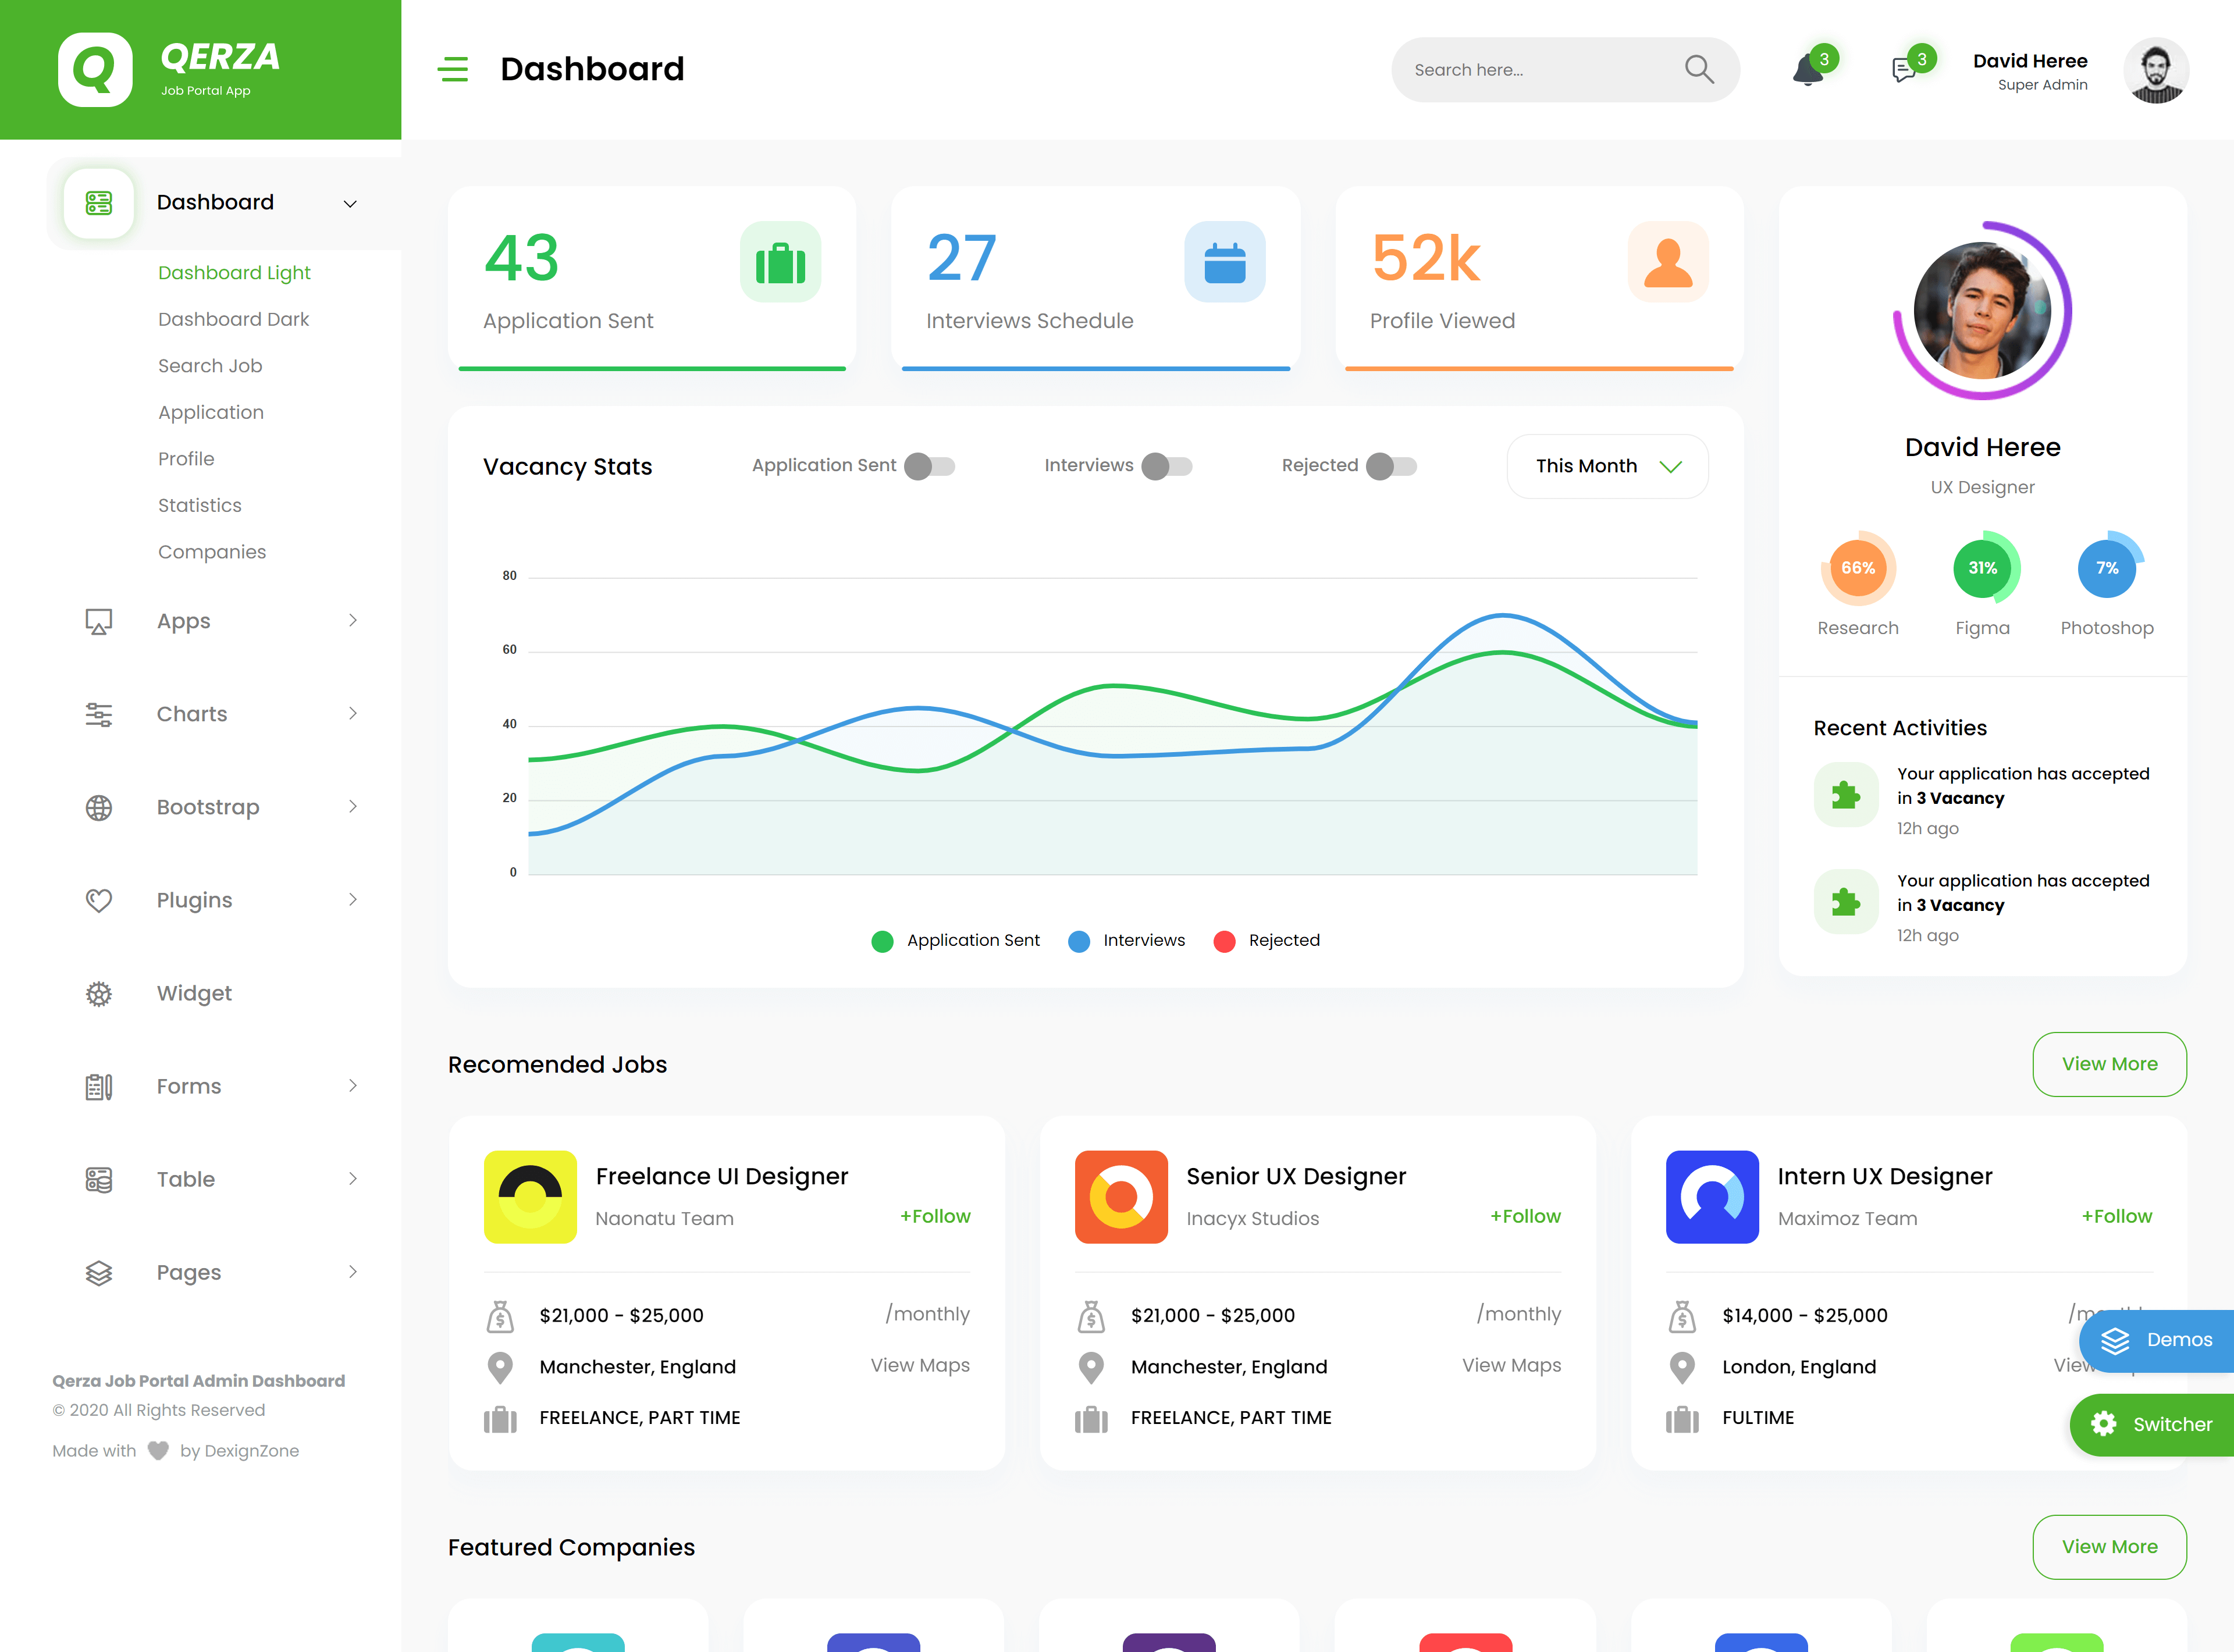Click the search magnifier icon
The height and width of the screenshot is (1652, 2234).
point(1699,69)
